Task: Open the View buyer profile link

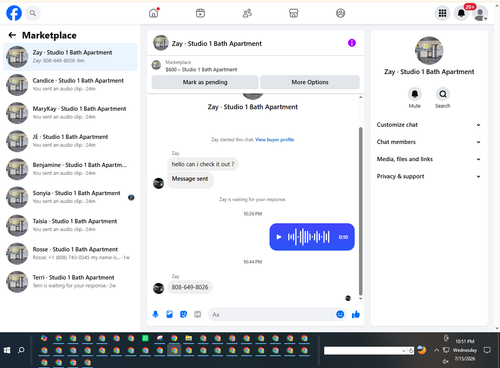Action: pyautogui.click(x=275, y=140)
